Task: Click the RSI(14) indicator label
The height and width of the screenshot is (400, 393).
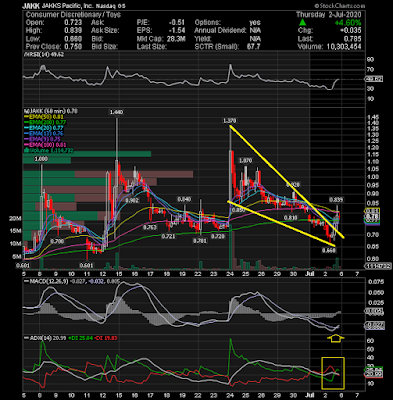Action: [x=43, y=54]
